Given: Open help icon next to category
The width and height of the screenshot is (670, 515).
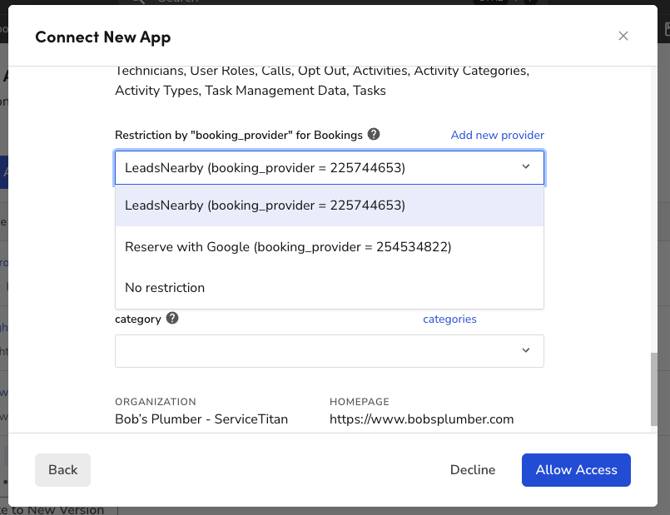Looking at the screenshot, I should (172, 318).
